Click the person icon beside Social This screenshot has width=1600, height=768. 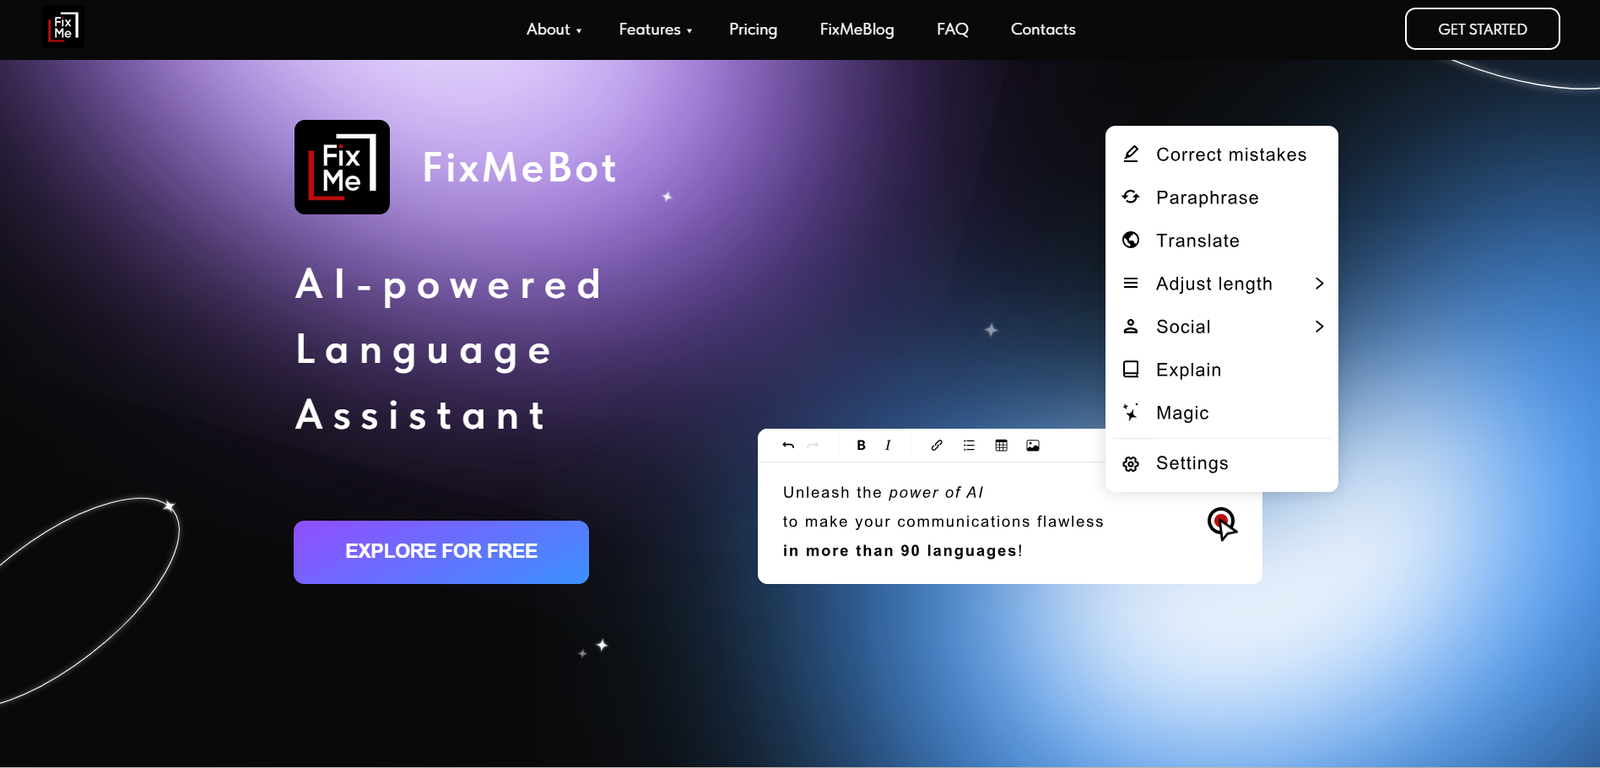pos(1131,326)
